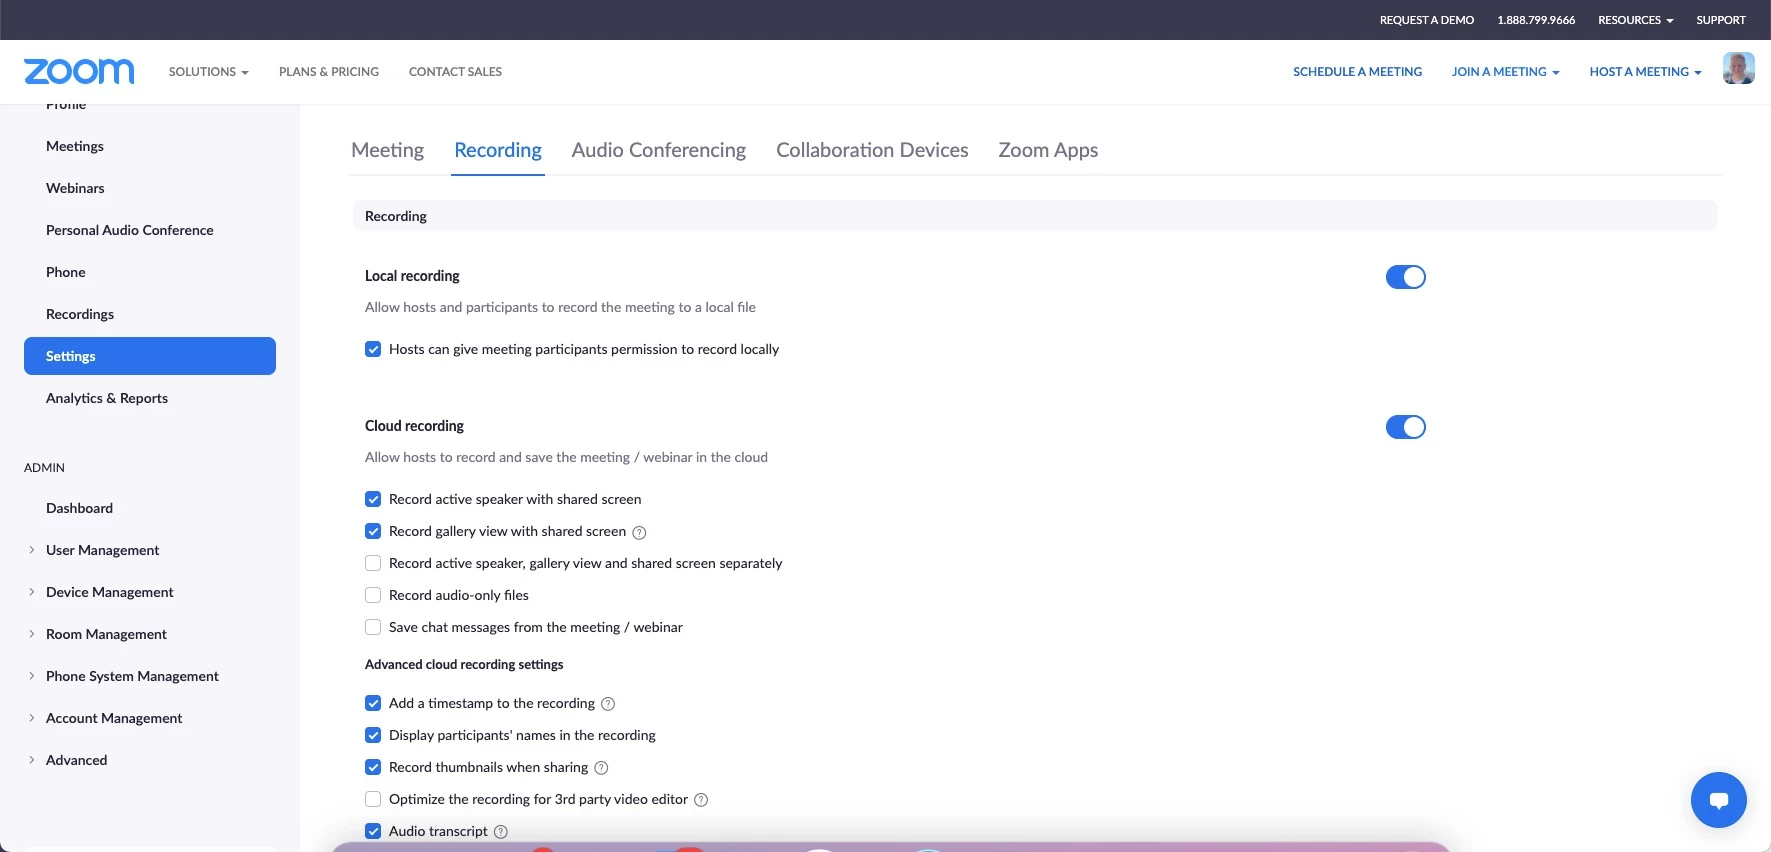This screenshot has width=1771, height=852.
Task: Open the chat help bubble
Action: [1718, 800]
